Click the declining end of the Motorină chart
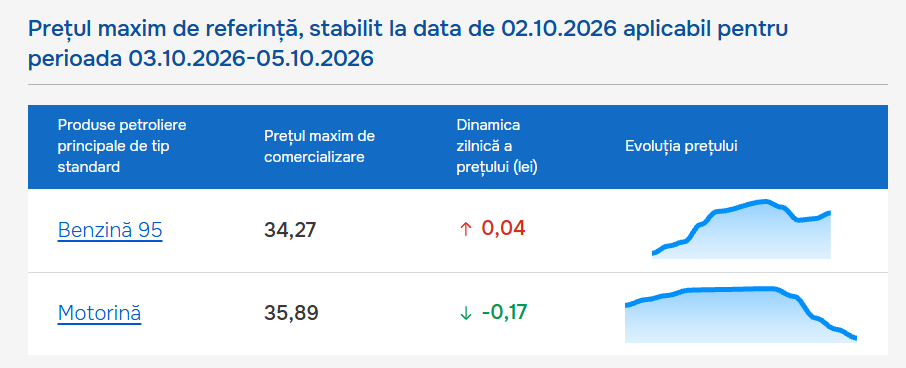 click(849, 334)
